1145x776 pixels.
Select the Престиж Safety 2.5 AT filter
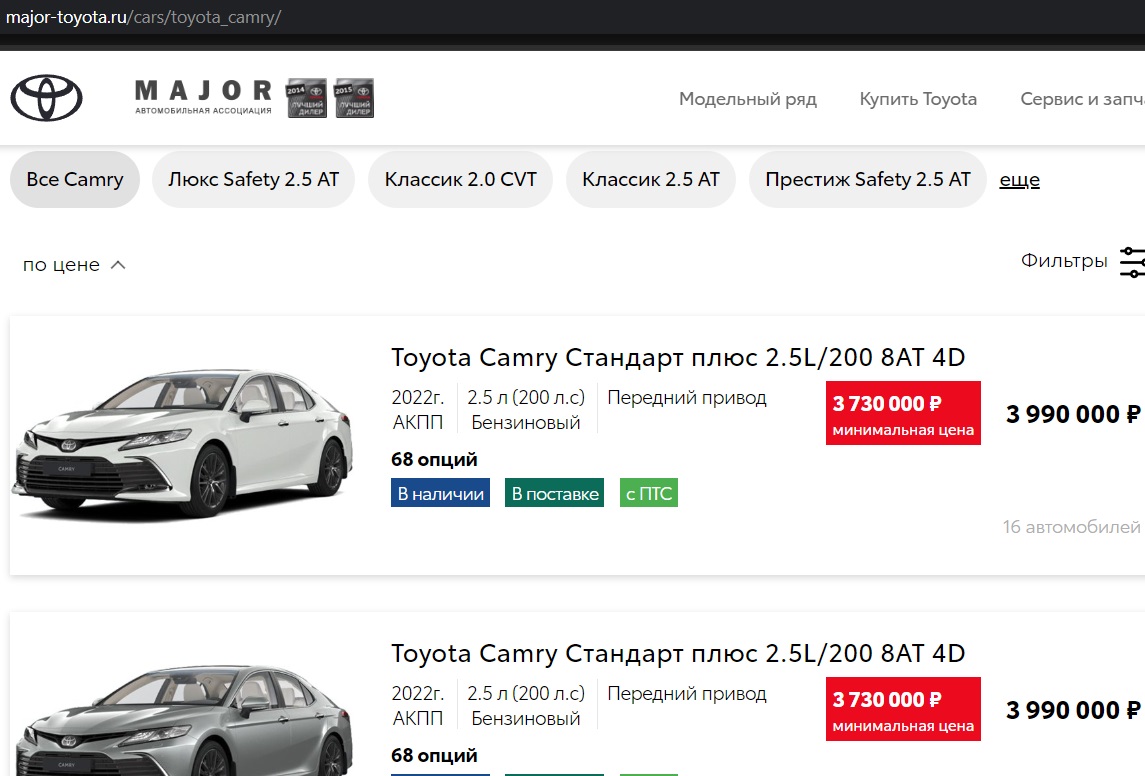(868, 180)
